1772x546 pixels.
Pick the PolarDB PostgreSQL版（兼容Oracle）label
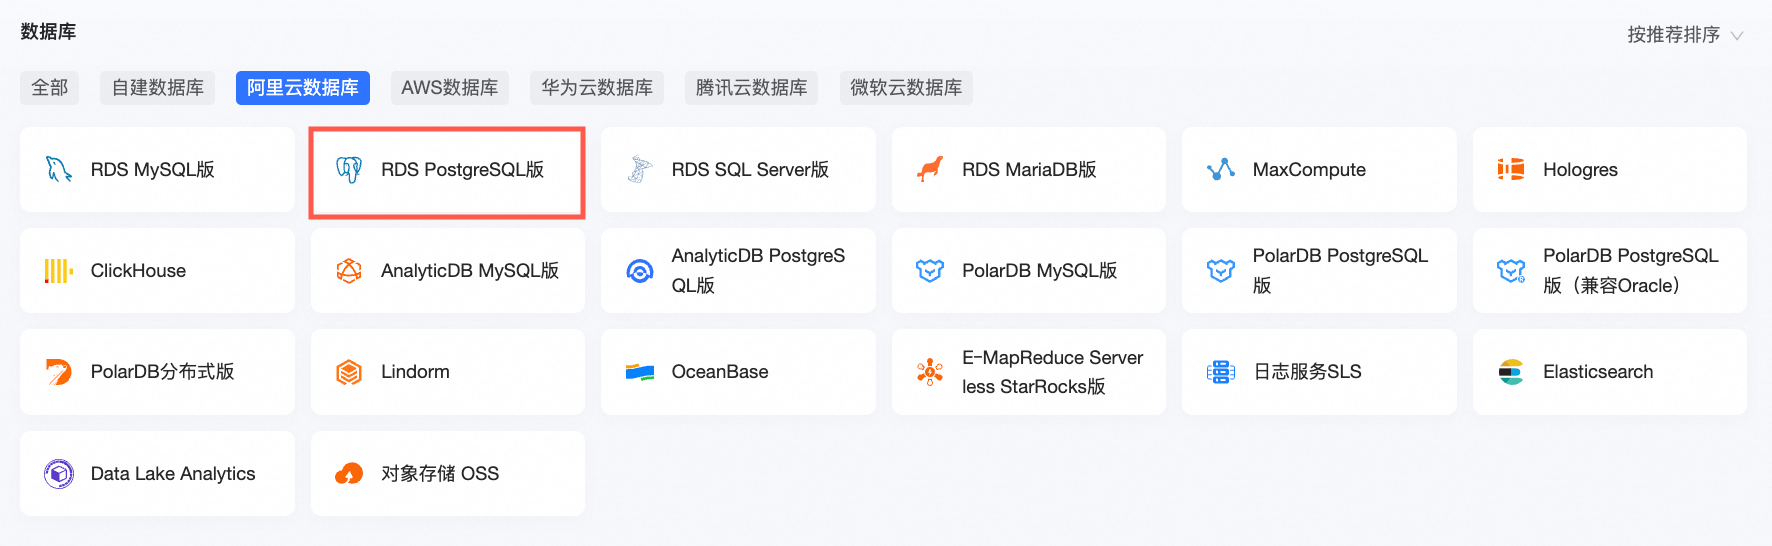pyautogui.click(x=1630, y=271)
